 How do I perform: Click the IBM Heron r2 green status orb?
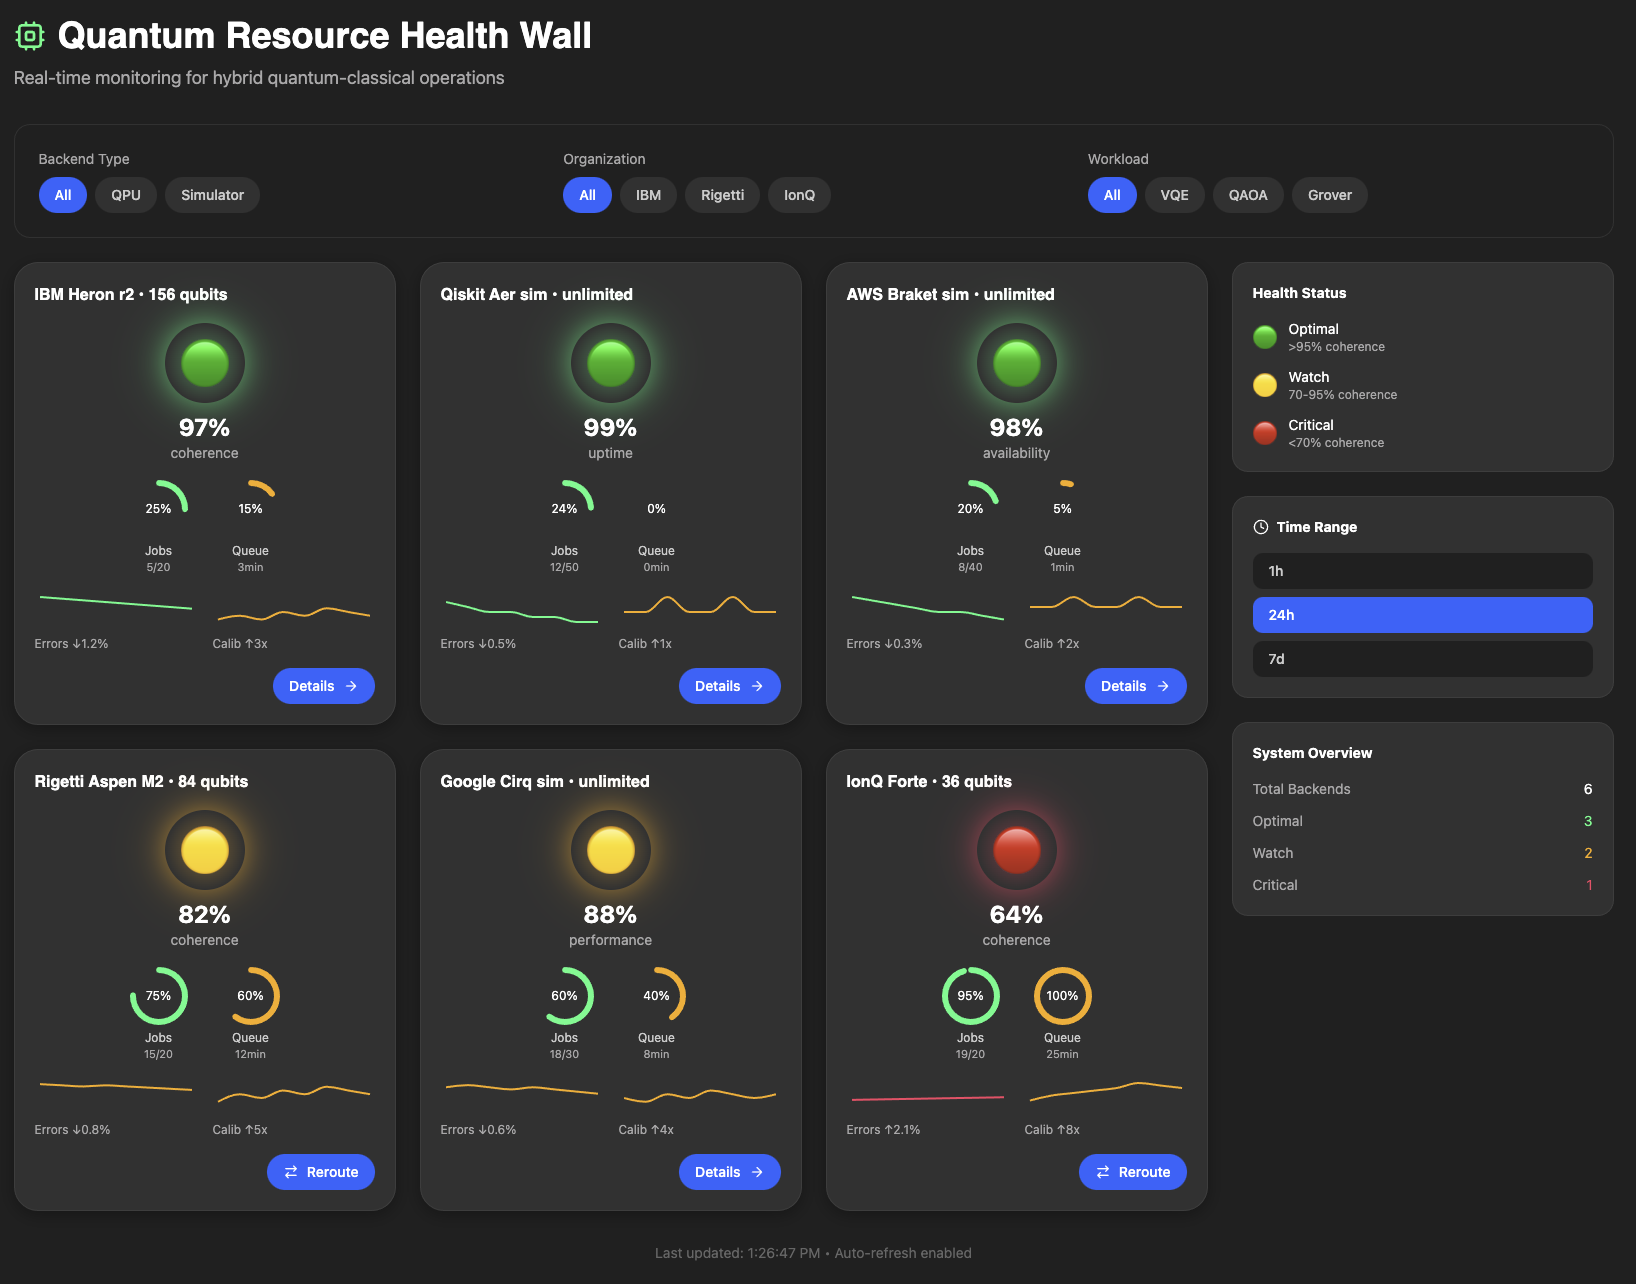coord(205,363)
